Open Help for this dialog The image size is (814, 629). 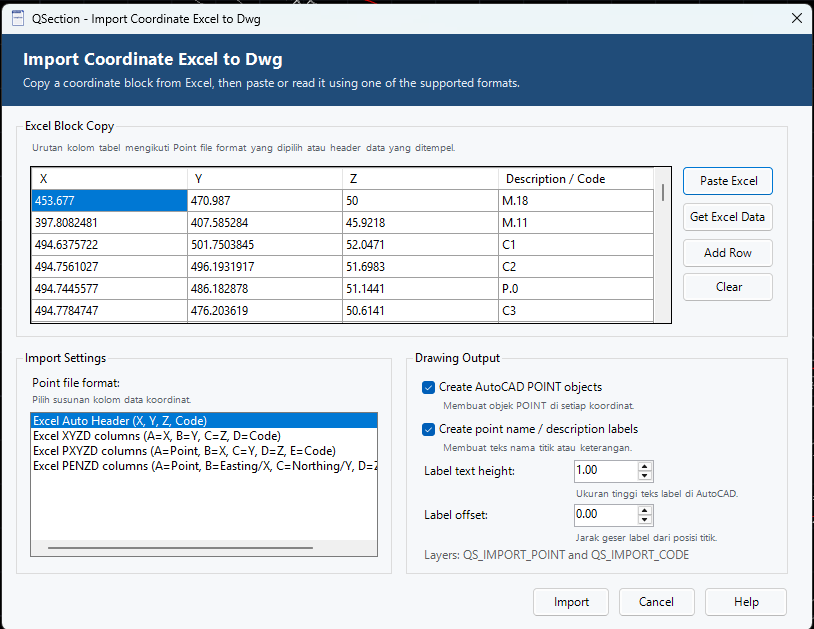pyautogui.click(x=745, y=602)
